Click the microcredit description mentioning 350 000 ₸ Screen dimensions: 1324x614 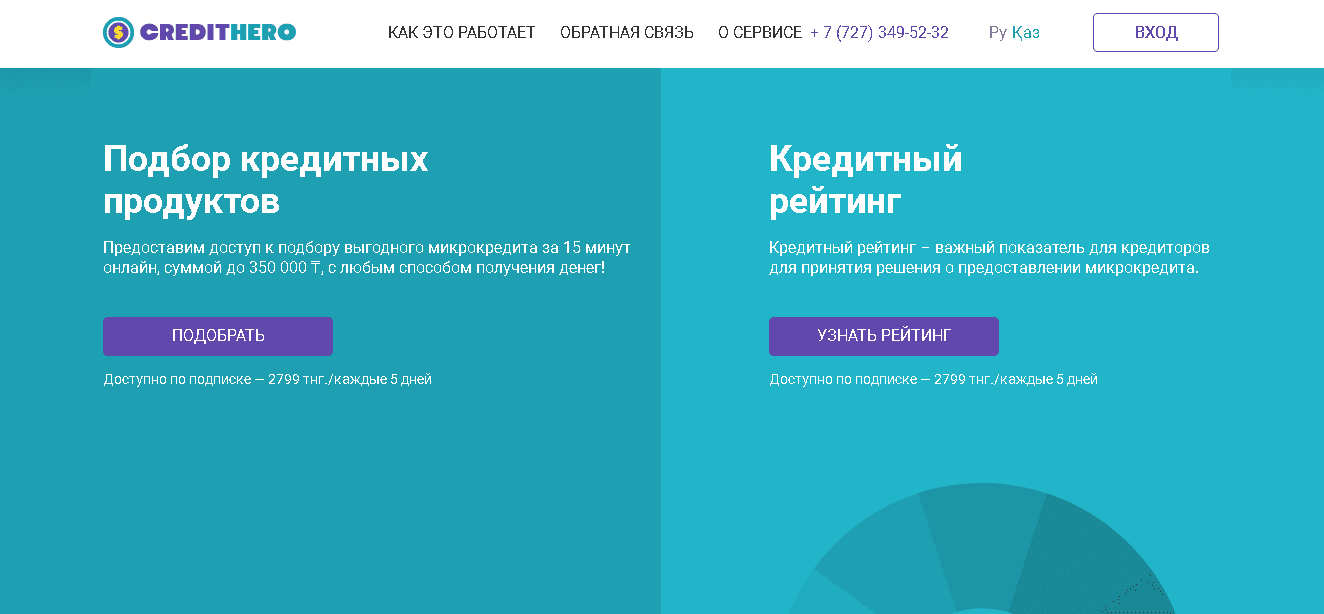coord(366,258)
